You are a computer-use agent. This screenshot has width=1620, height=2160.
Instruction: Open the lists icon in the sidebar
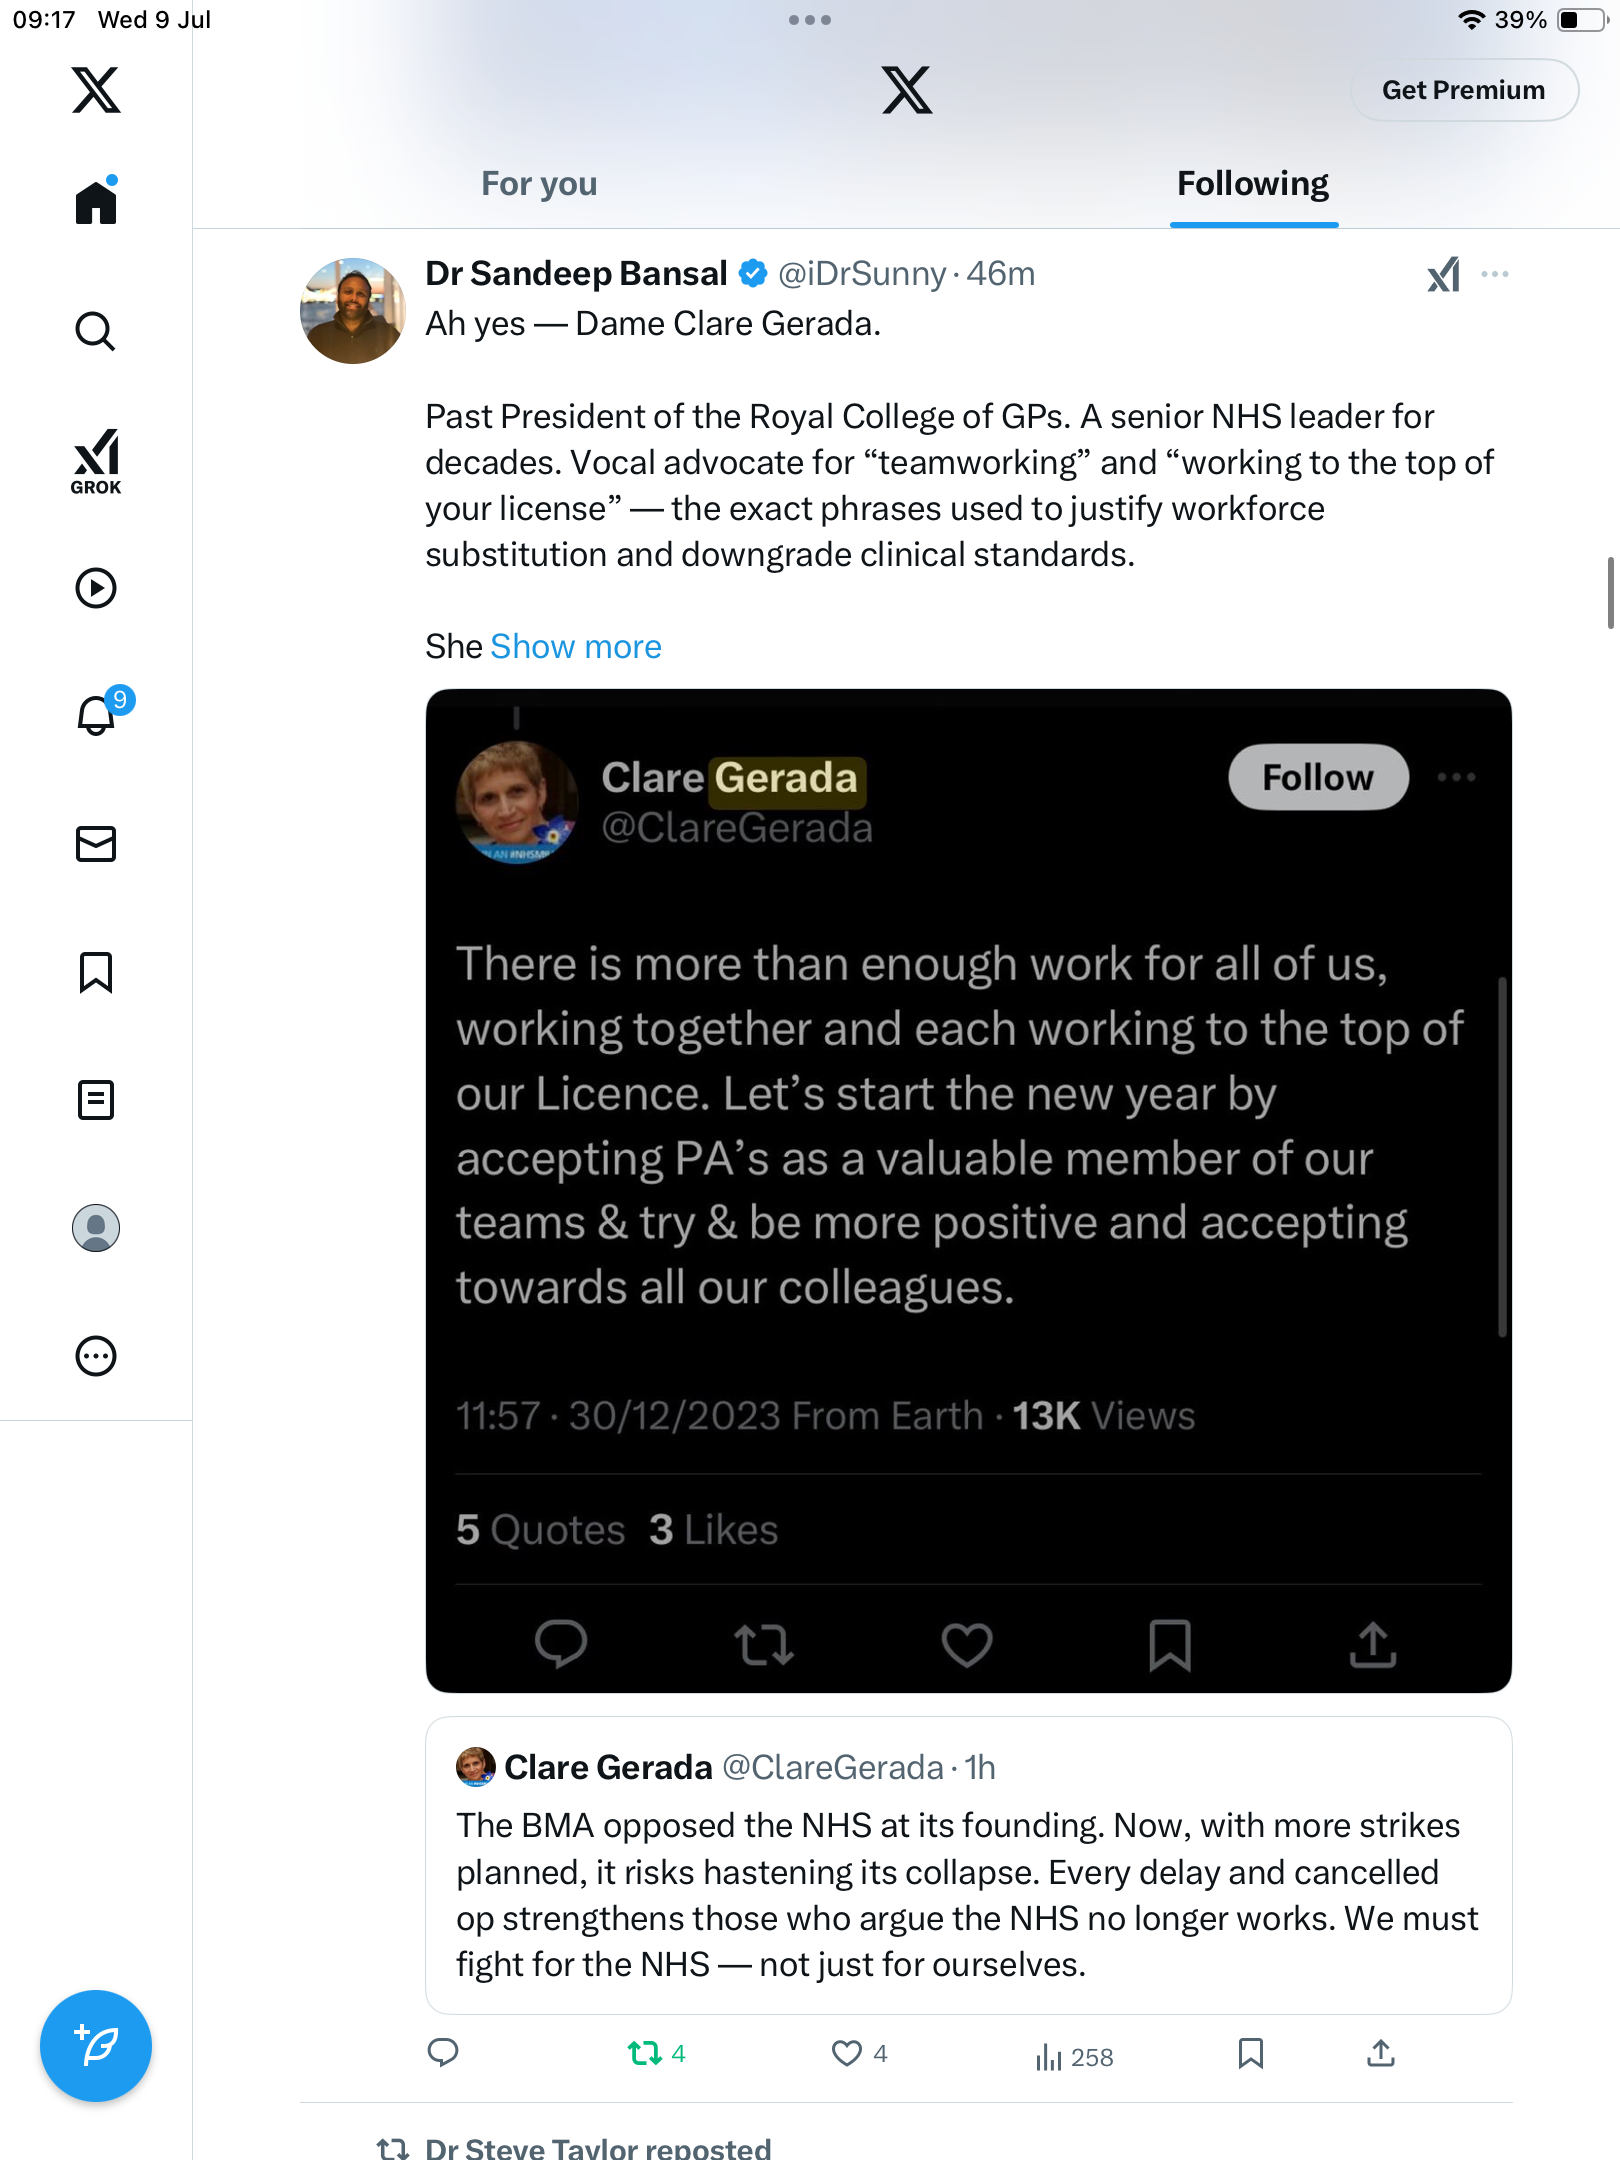coord(96,1100)
